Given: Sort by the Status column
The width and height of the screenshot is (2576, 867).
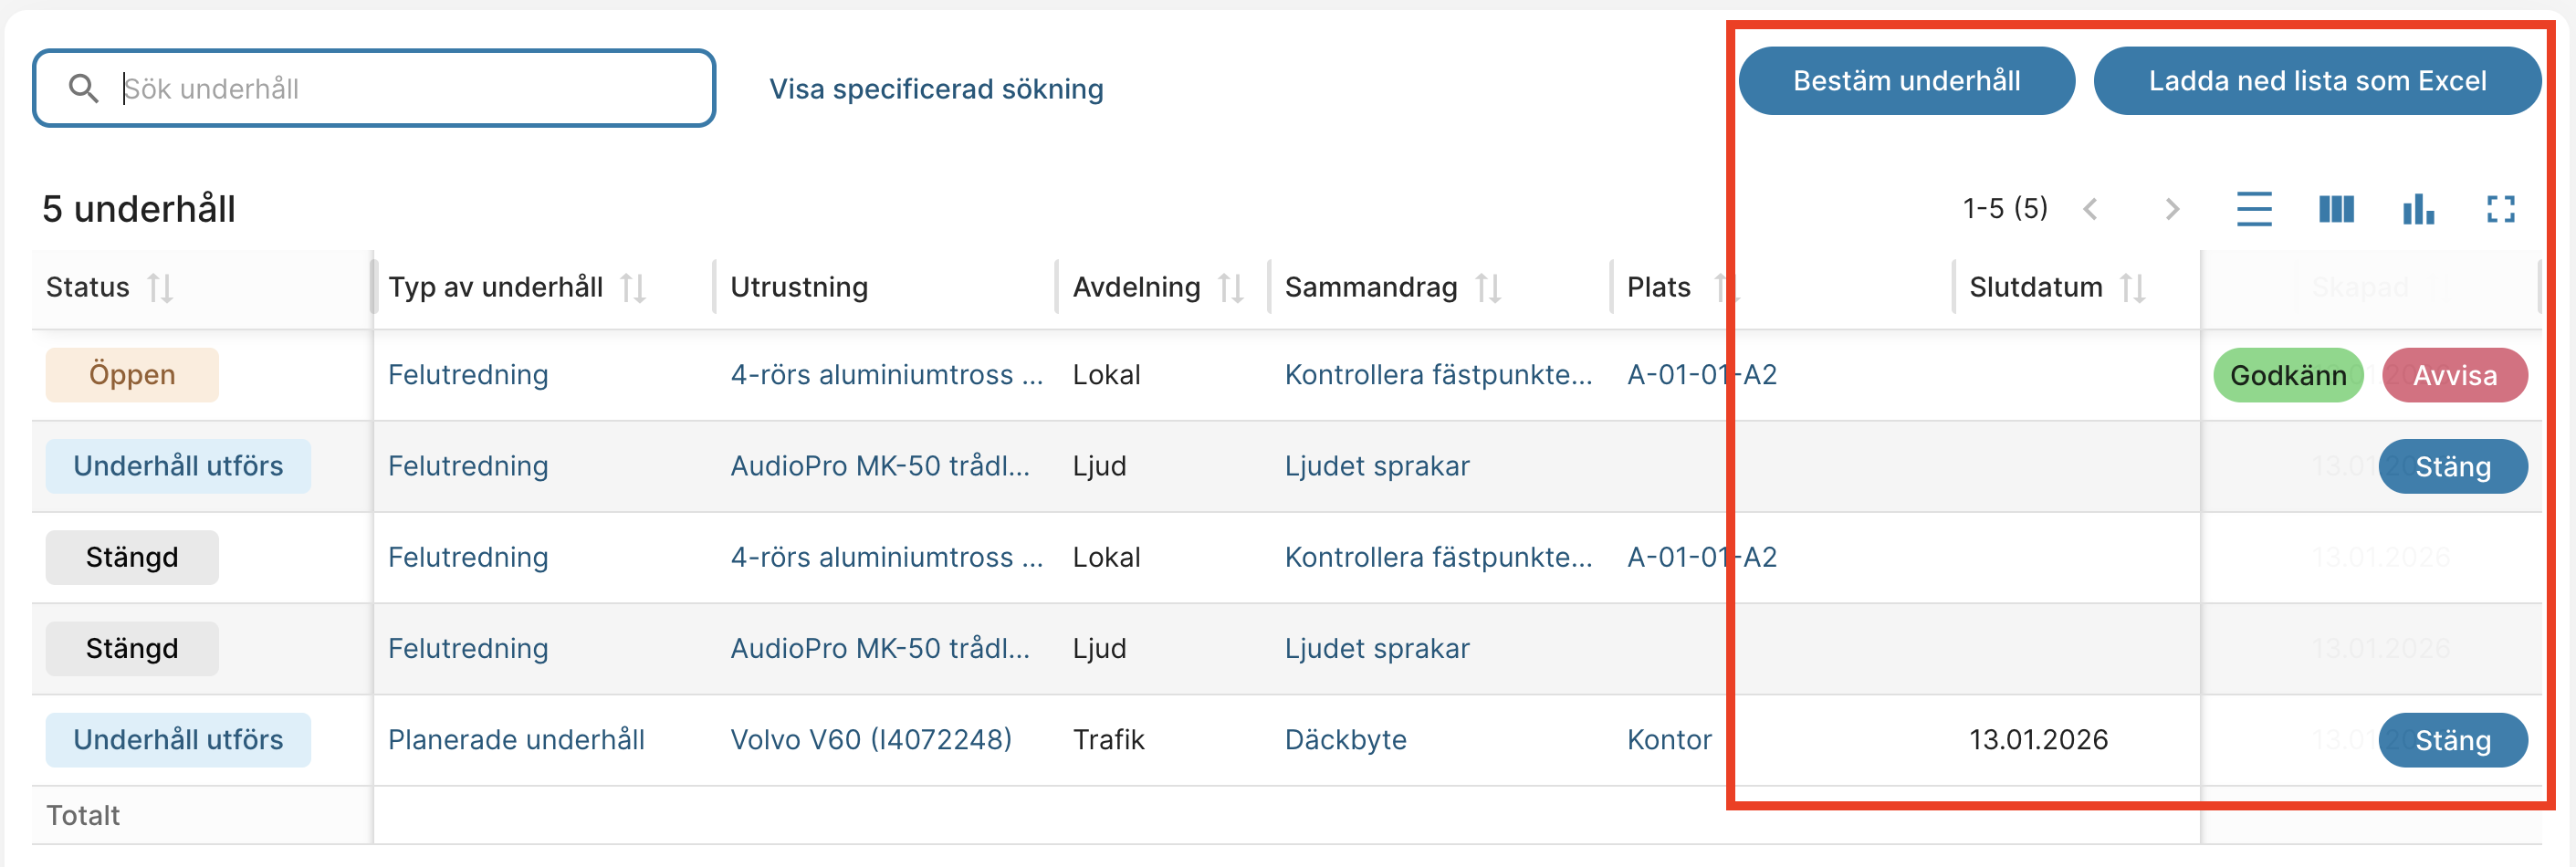Looking at the screenshot, I should [160, 288].
